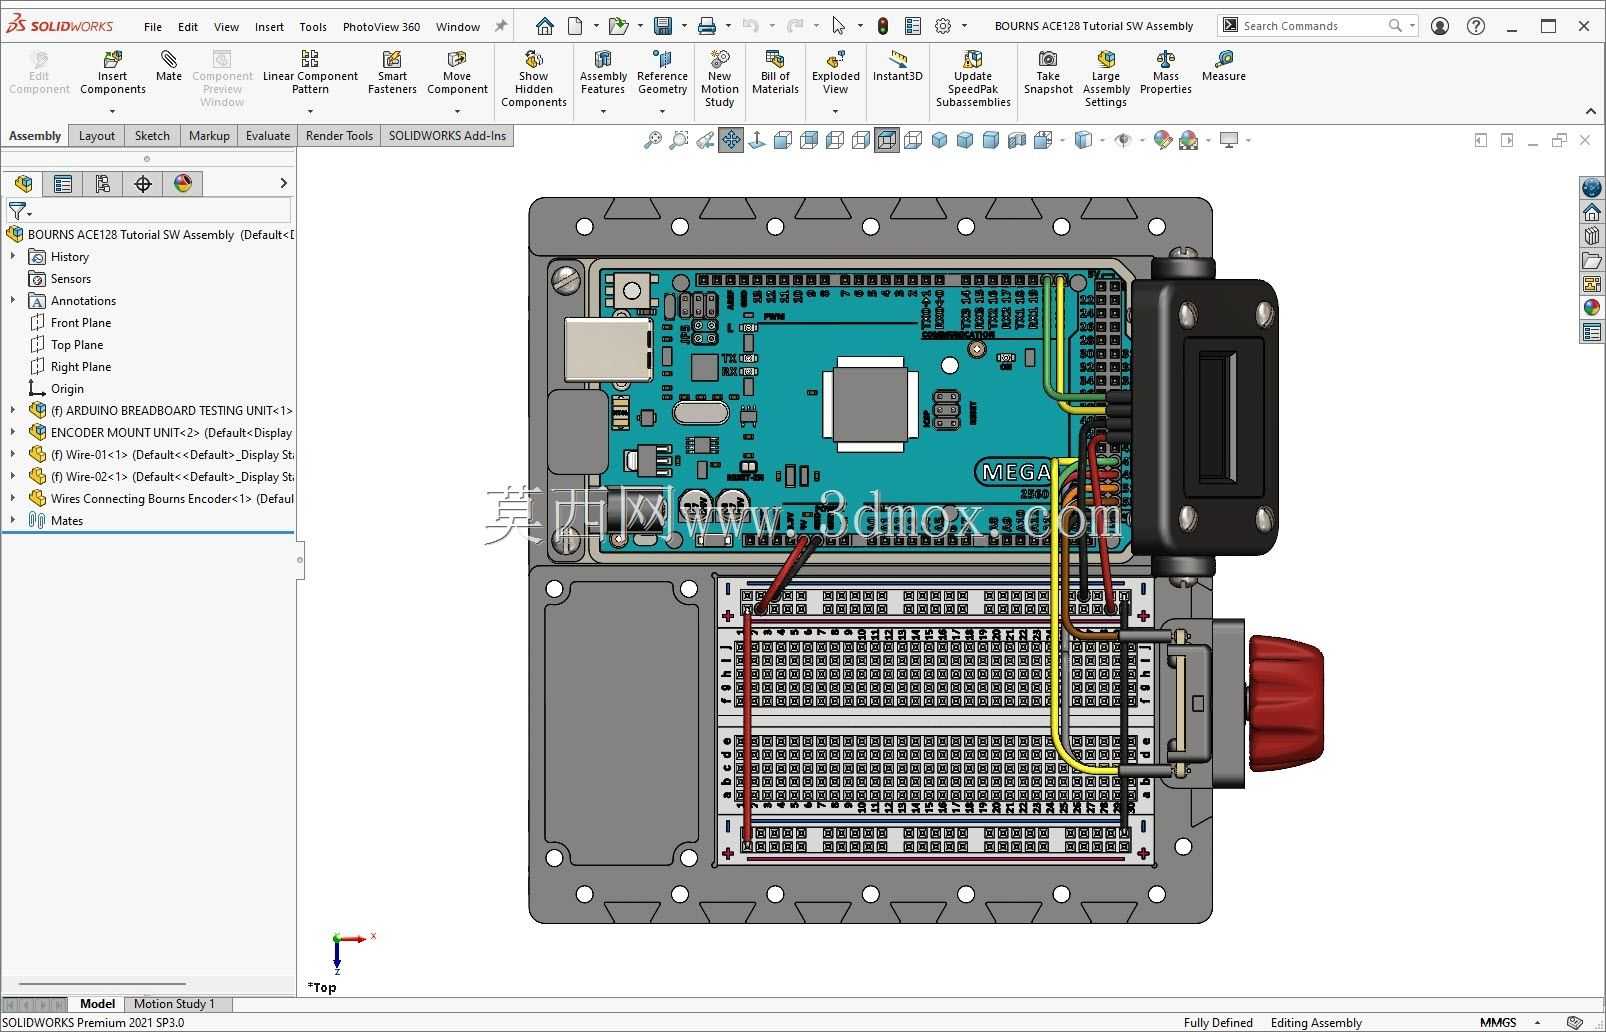The width and height of the screenshot is (1606, 1032).
Task: Collapse the CommandManager ribbon
Action: click(1591, 111)
